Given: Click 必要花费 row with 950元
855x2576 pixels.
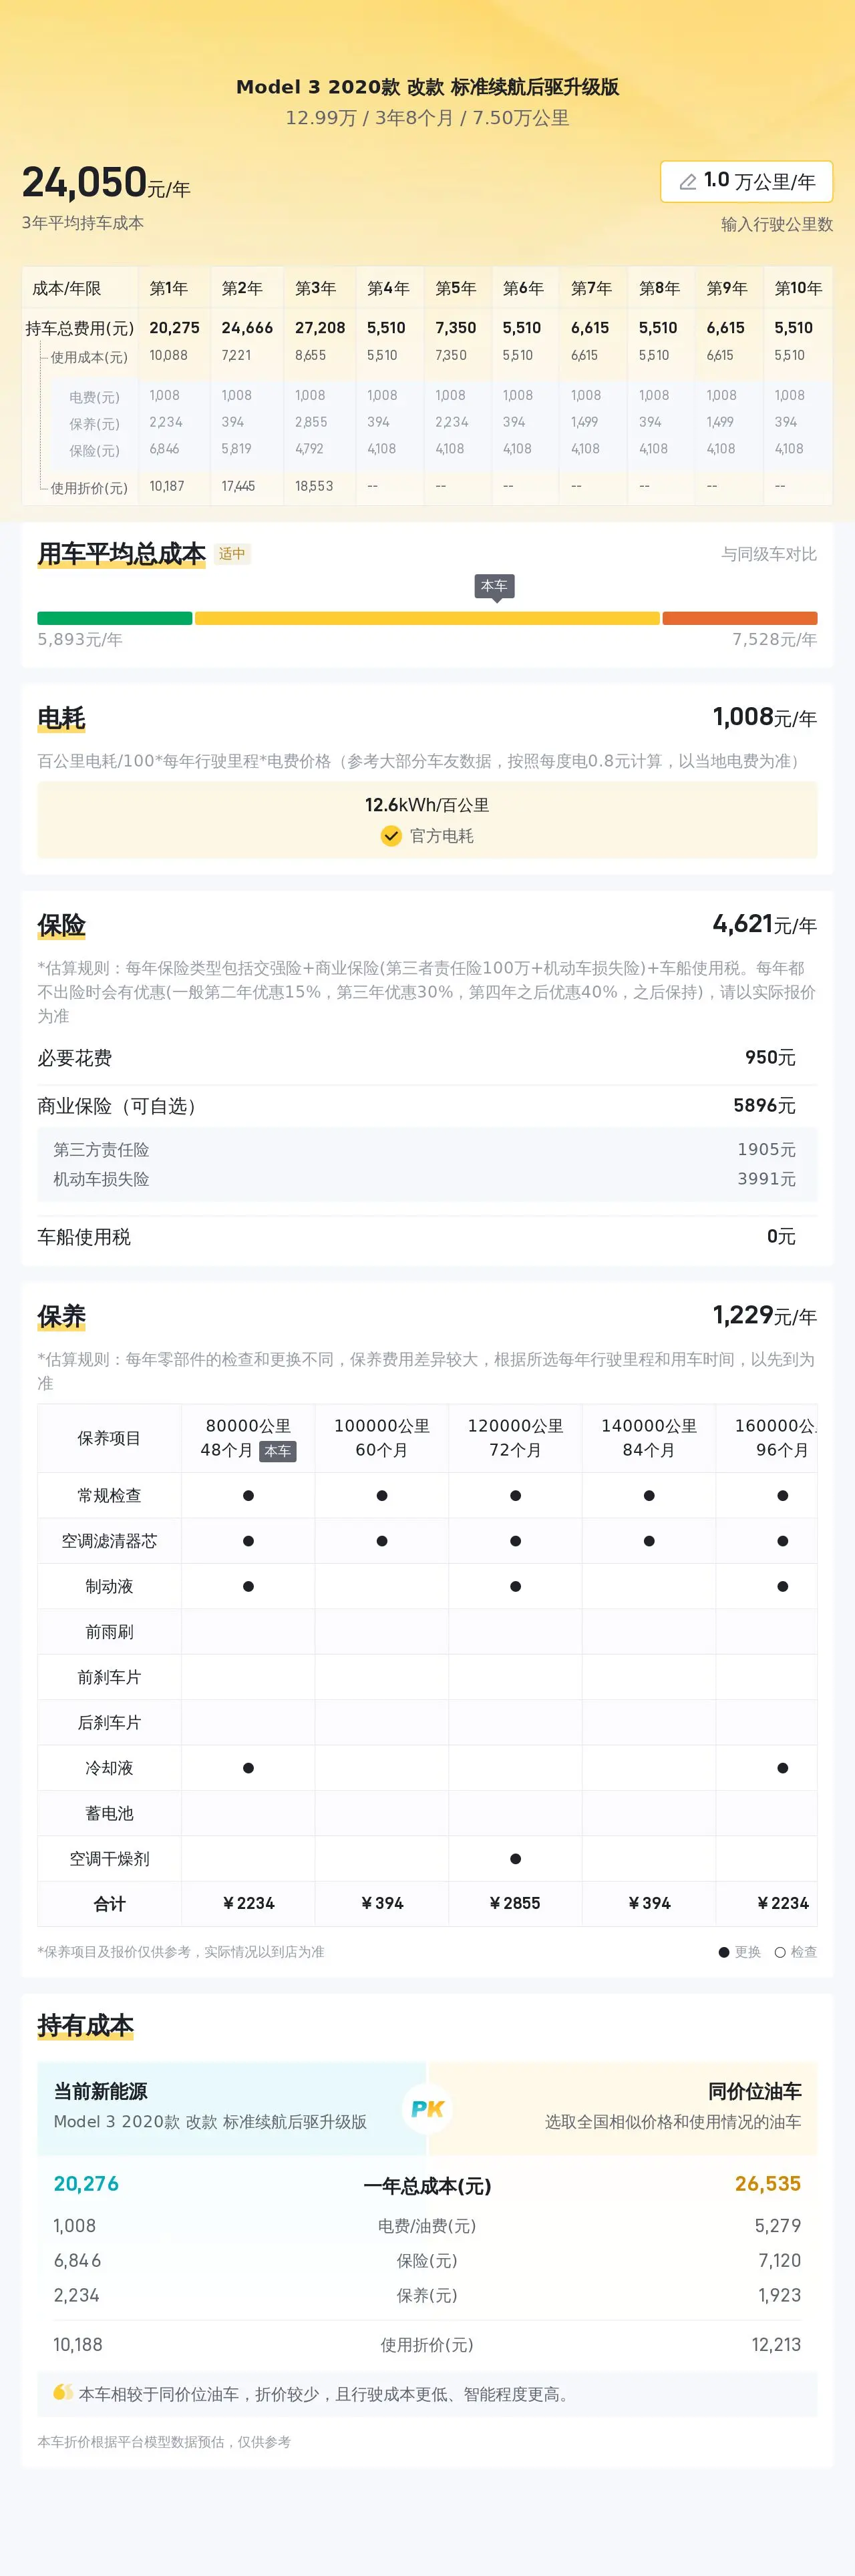Looking at the screenshot, I should pyautogui.click(x=427, y=1058).
